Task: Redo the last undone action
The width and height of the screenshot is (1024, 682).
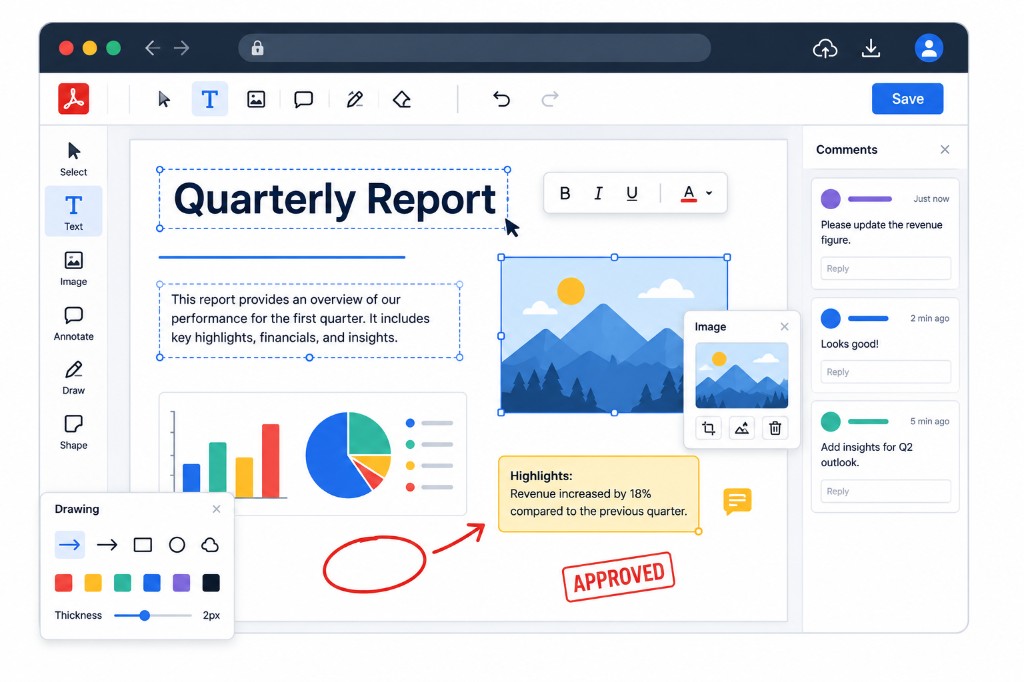Action: point(550,99)
